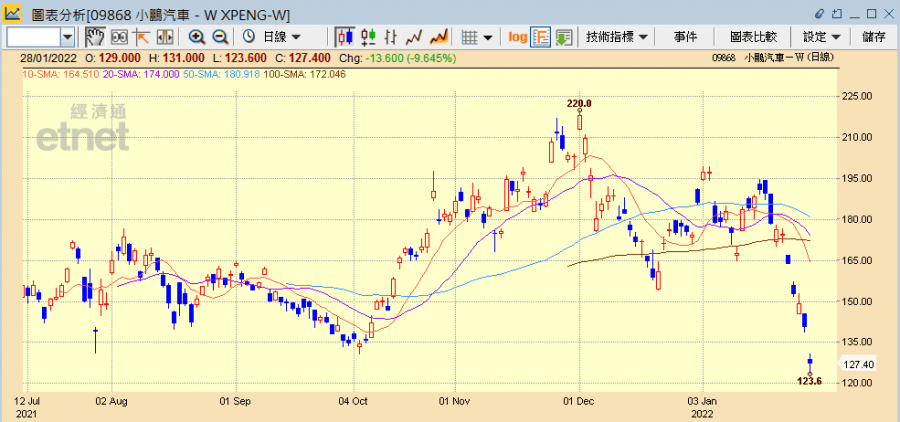Click the 事件 button

[x=686, y=37]
